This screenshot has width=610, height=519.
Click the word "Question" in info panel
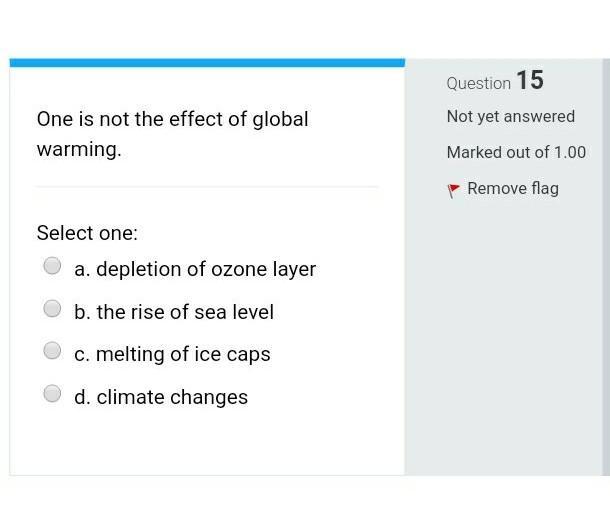point(478,83)
